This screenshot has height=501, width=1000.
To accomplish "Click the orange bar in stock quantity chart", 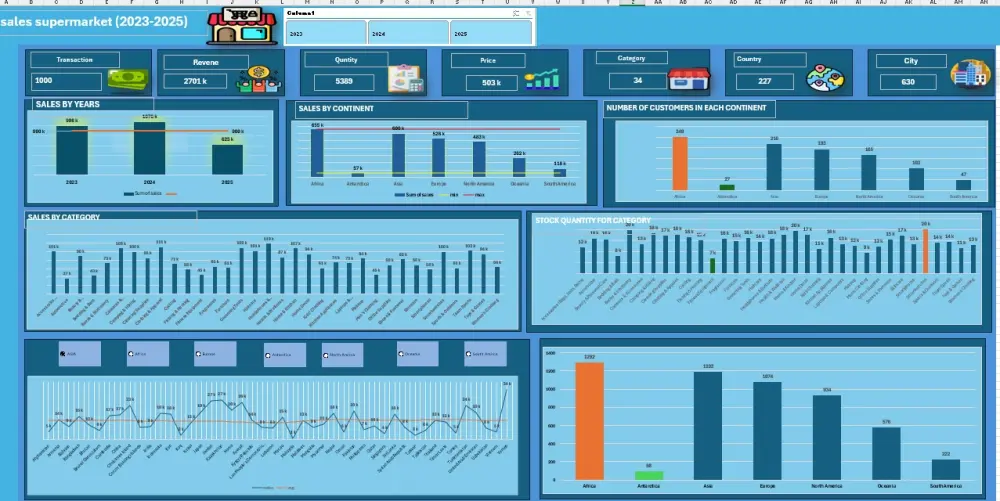I will [x=925, y=251].
